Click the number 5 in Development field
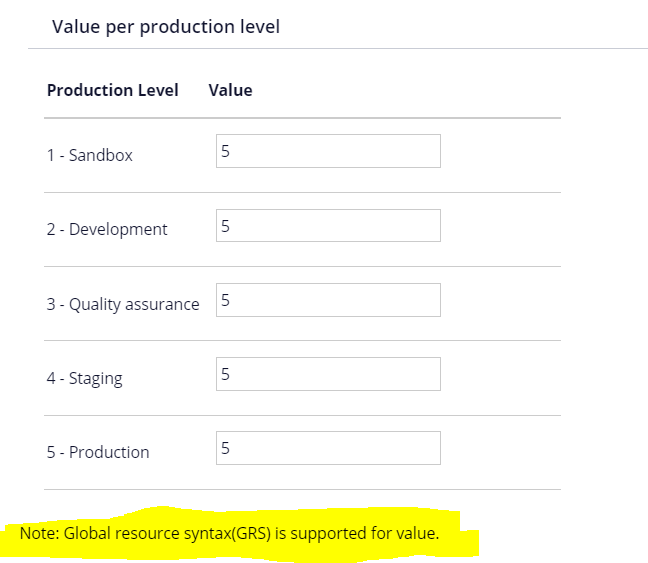This screenshot has height=563, width=648. [225, 226]
